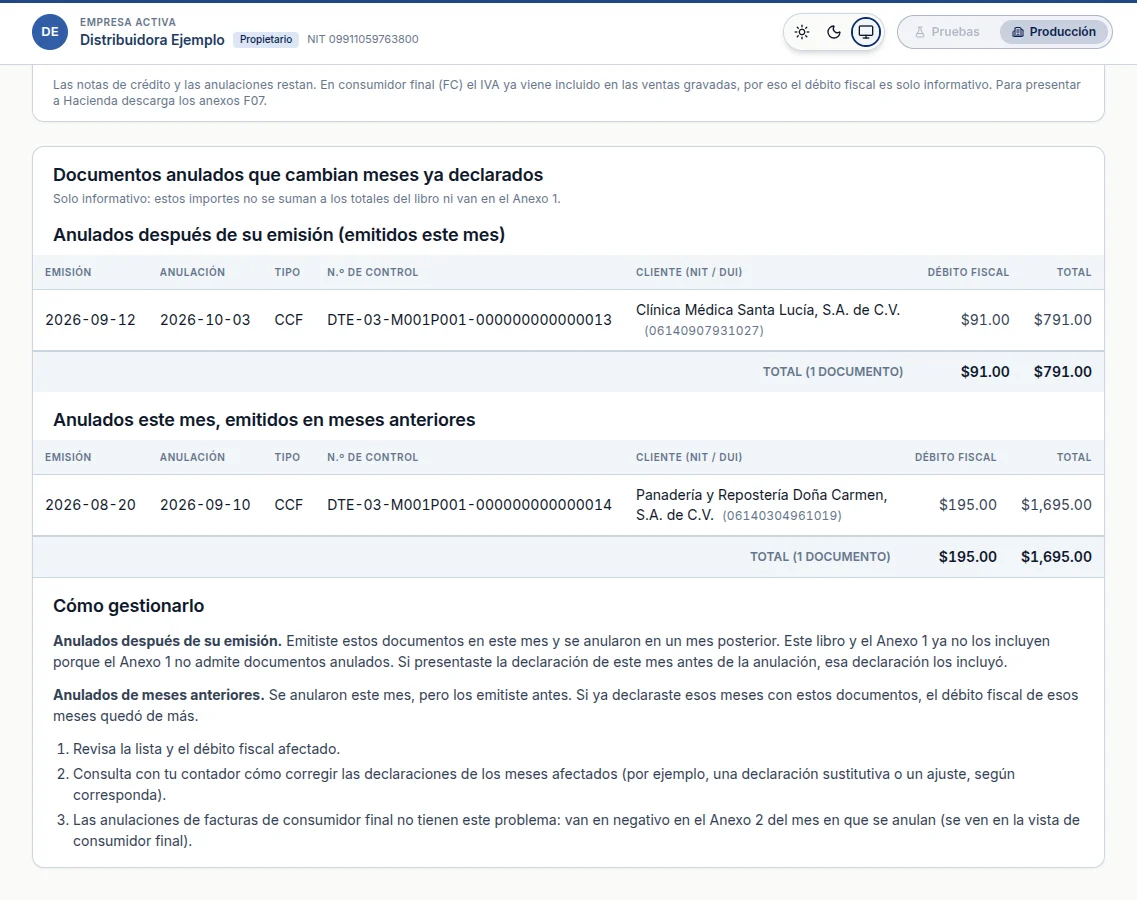Switch environment to Pruebas

(x=947, y=32)
